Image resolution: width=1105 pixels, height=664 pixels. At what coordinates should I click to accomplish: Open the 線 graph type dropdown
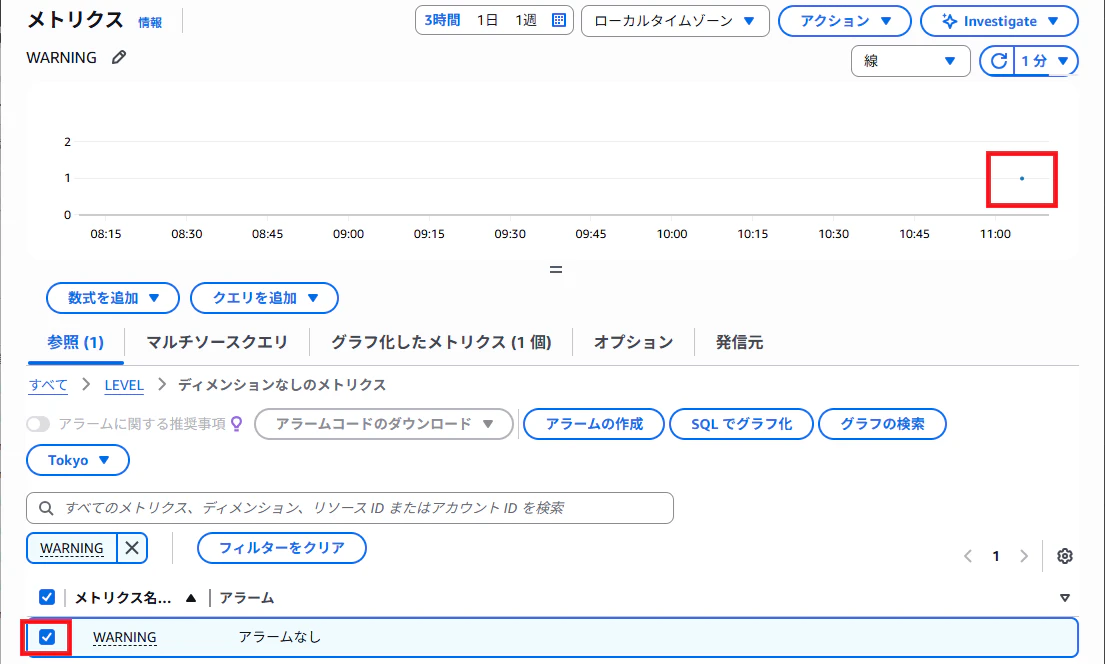pyautogui.click(x=910, y=61)
